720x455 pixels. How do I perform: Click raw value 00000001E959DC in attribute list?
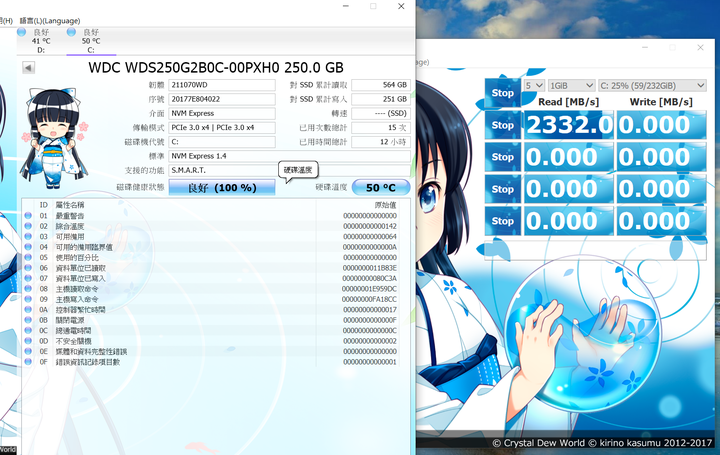[x=369, y=289]
